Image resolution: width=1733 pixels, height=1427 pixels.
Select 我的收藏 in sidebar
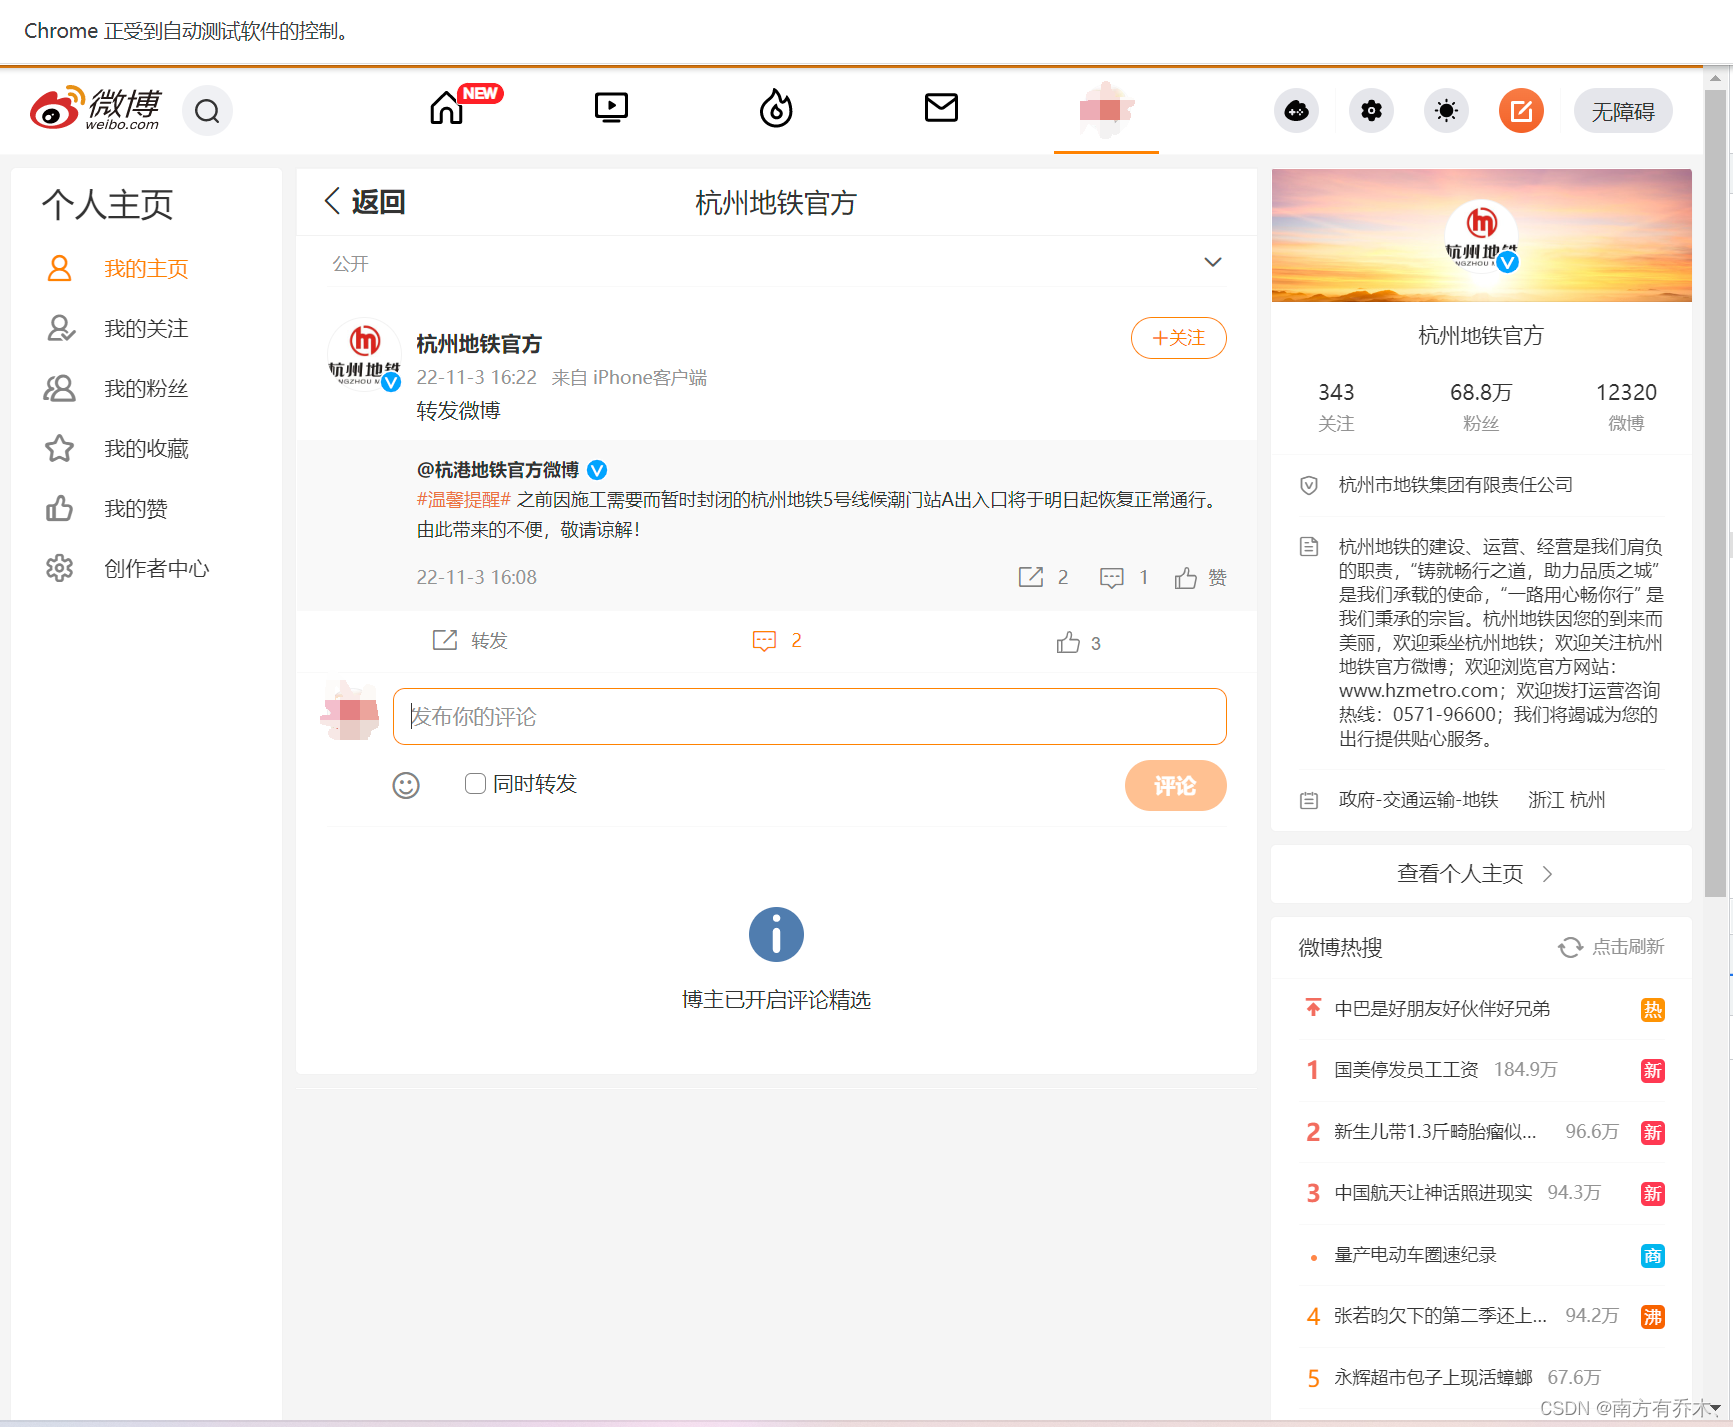click(x=146, y=448)
